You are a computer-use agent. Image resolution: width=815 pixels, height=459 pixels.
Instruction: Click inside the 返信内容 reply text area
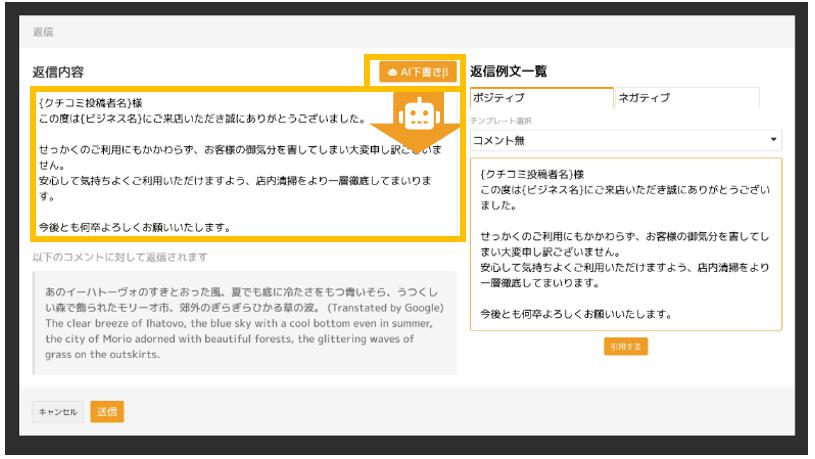coord(247,164)
